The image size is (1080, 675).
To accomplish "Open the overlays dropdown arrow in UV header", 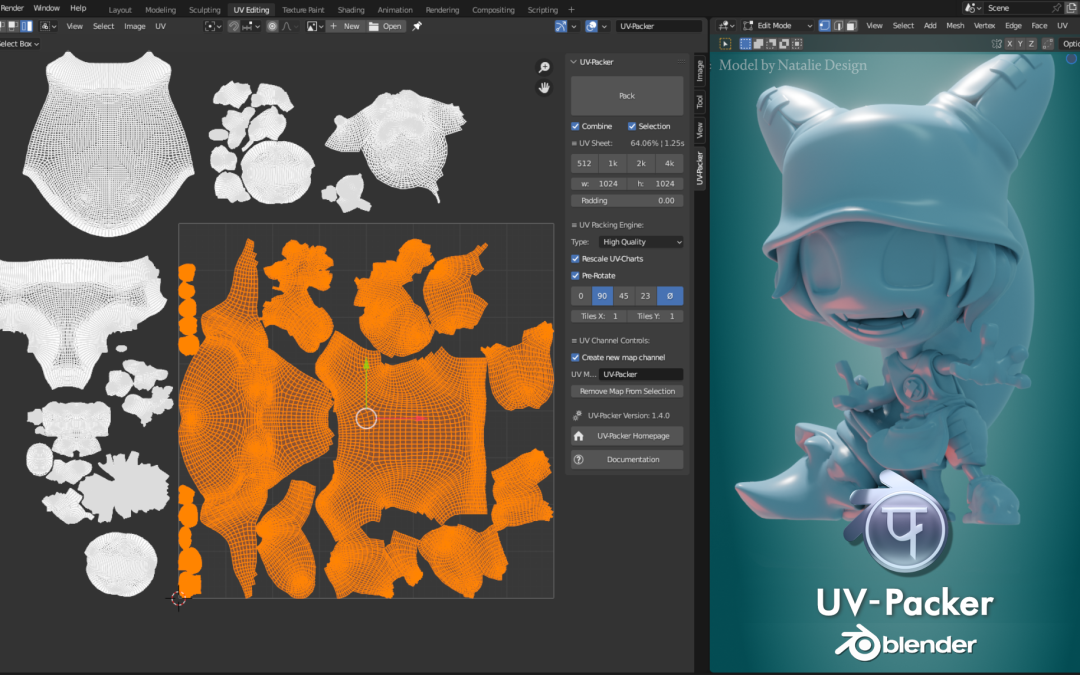I will pos(604,26).
